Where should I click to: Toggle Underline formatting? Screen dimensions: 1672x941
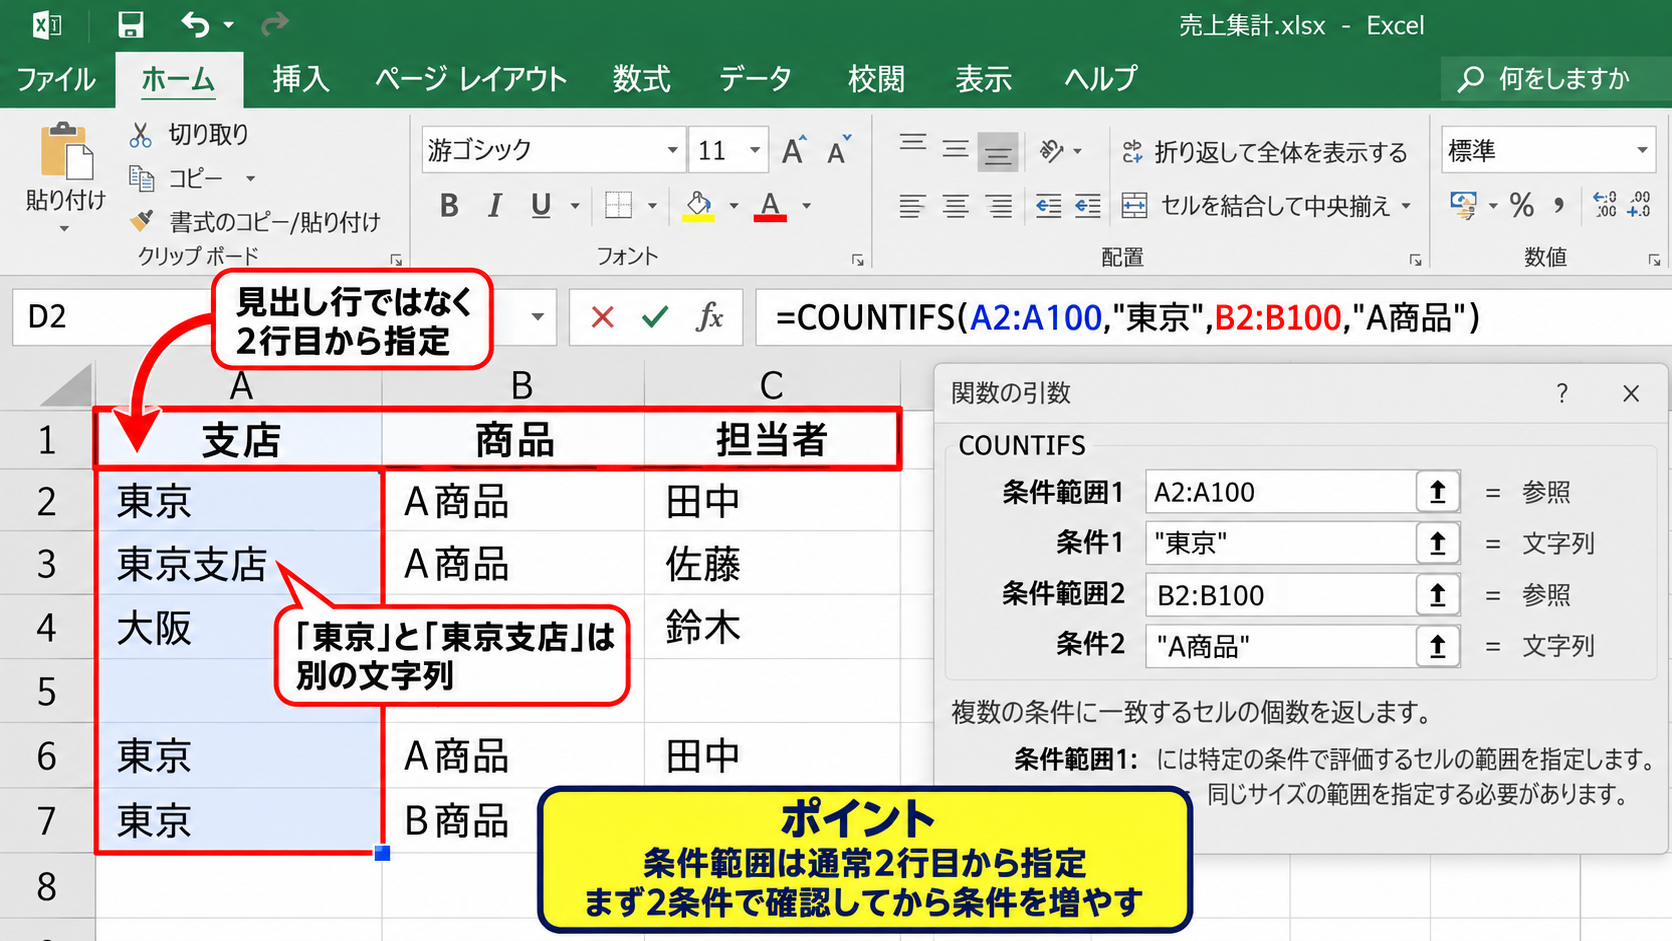click(541, 206)
